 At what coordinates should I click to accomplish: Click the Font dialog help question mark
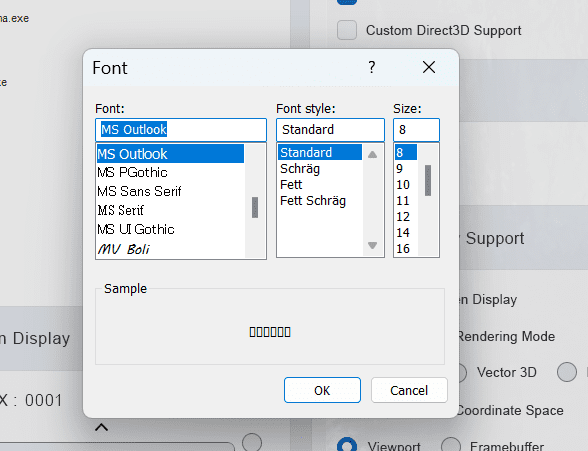[x=371, y=67]
